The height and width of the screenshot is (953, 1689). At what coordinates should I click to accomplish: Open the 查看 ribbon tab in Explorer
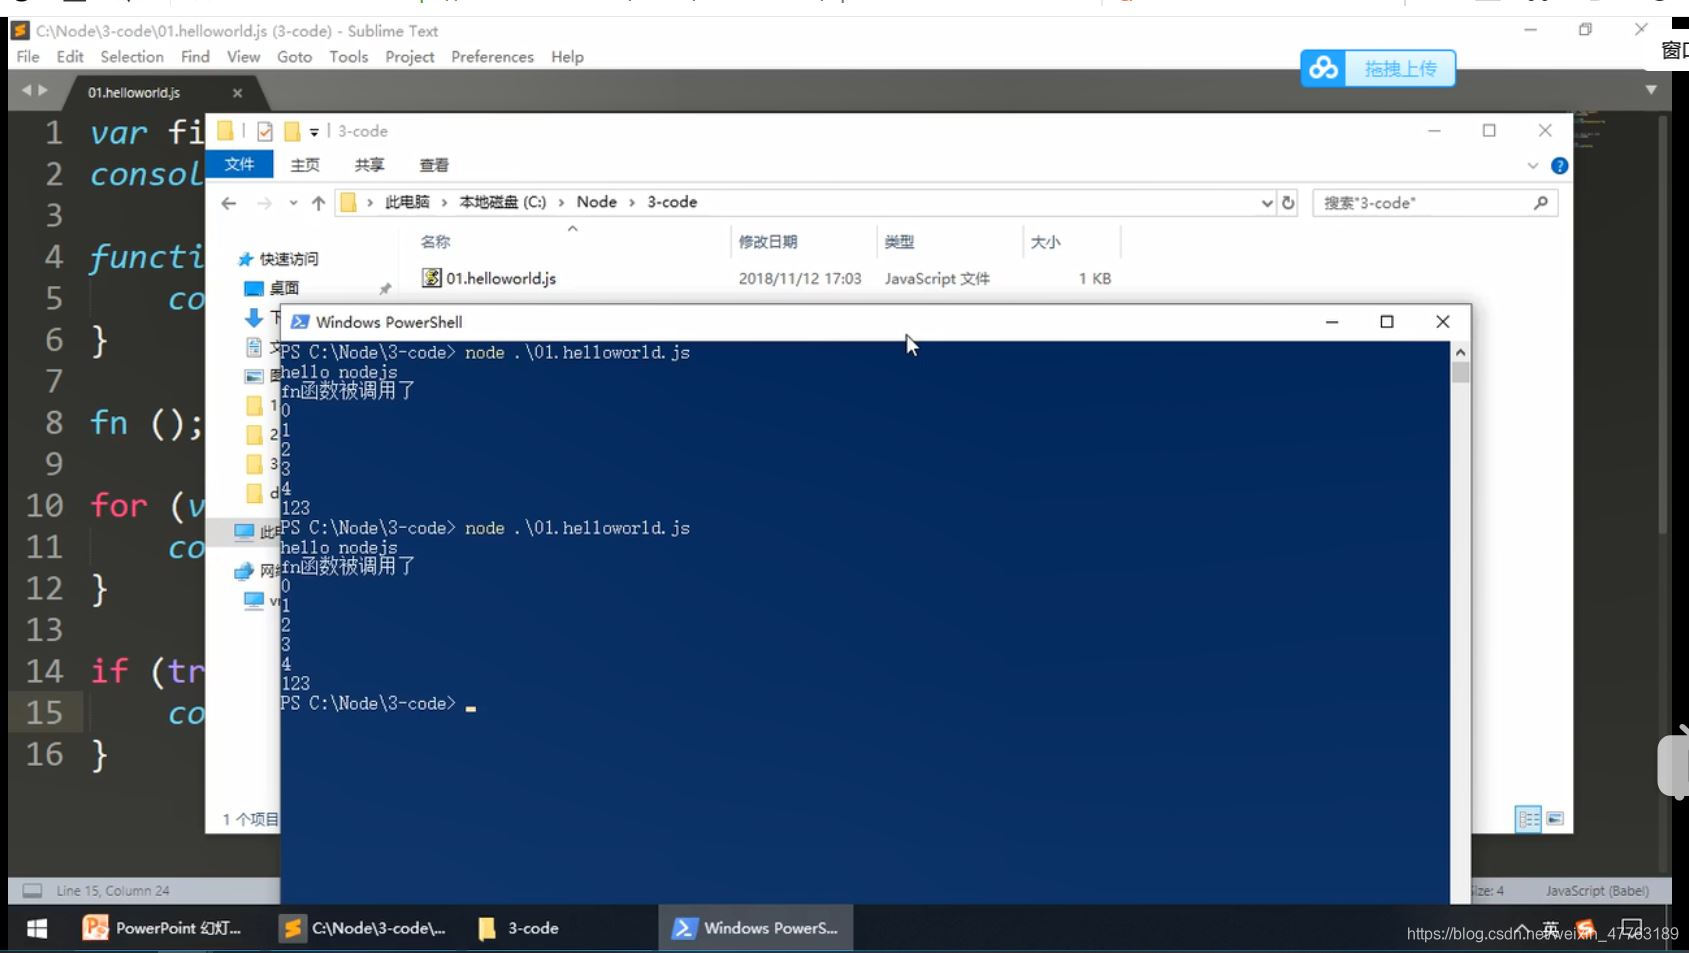[434, 165]
